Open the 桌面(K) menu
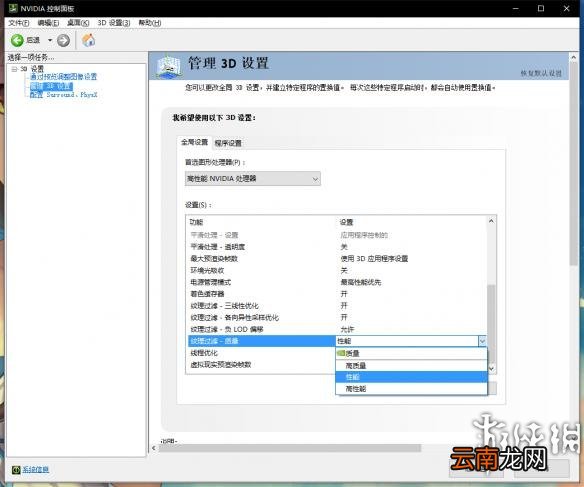 pos(78,23)
